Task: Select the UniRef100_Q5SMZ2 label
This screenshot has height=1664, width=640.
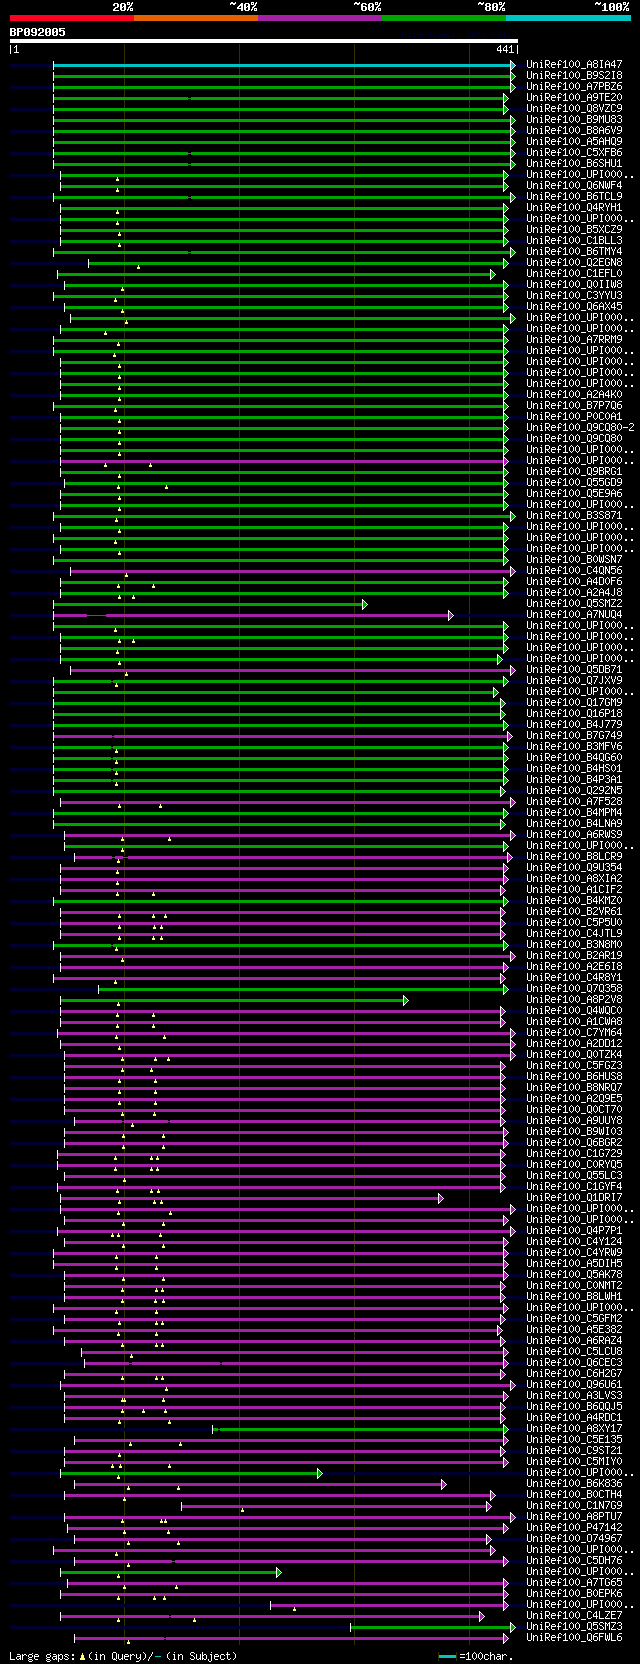Action: [x=574, y=604]
